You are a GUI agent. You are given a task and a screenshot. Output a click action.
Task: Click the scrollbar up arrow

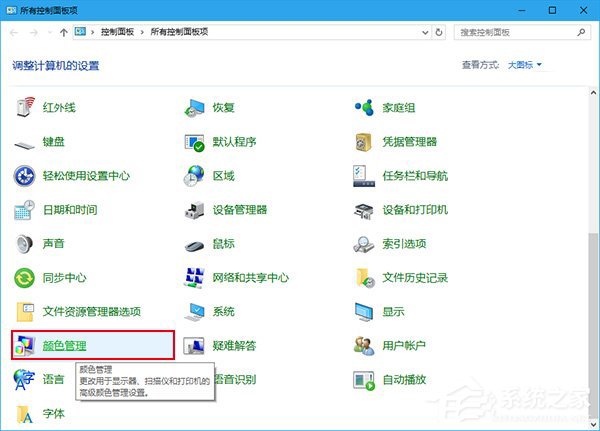click(x=593, y=93)
